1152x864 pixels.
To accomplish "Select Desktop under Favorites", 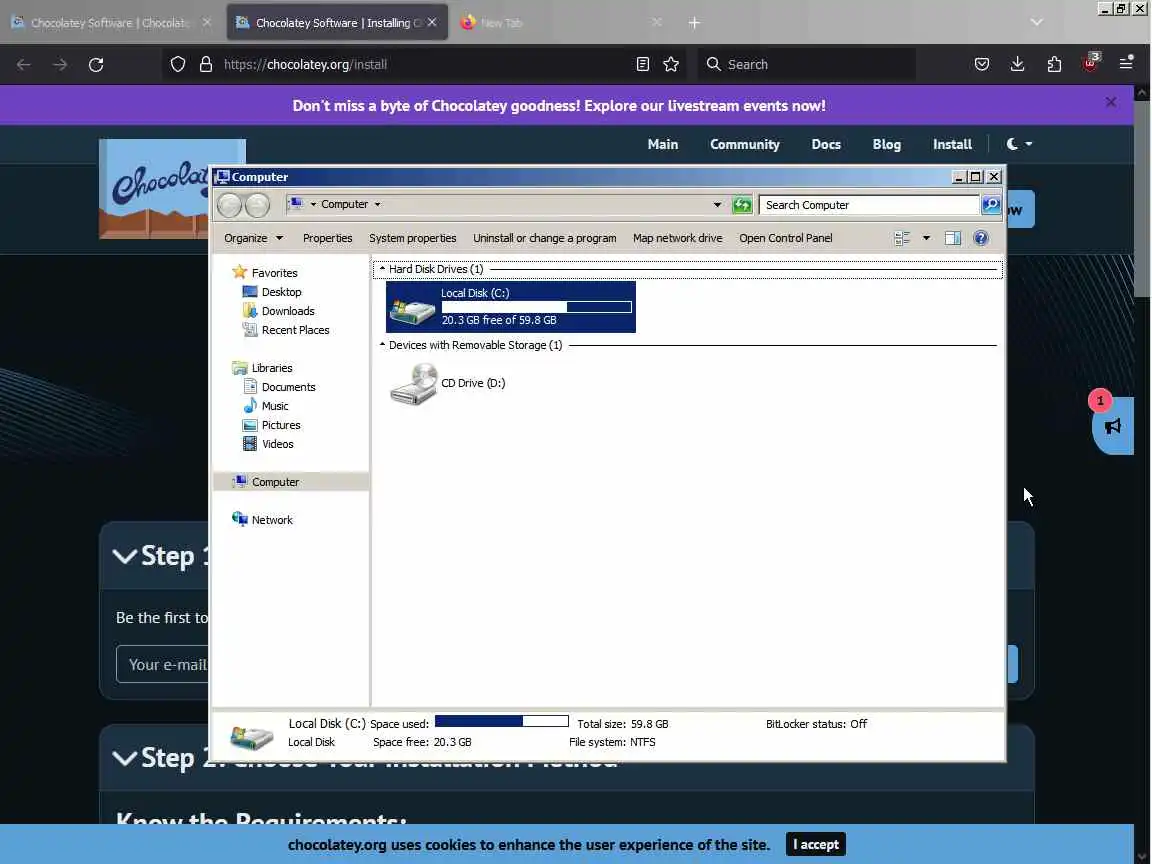I will [x=272, y=292].
